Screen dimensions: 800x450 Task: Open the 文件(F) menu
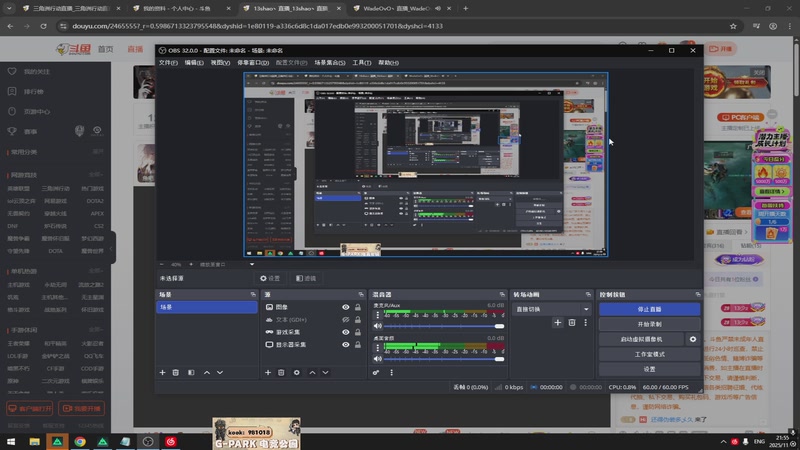click(168, 63)
